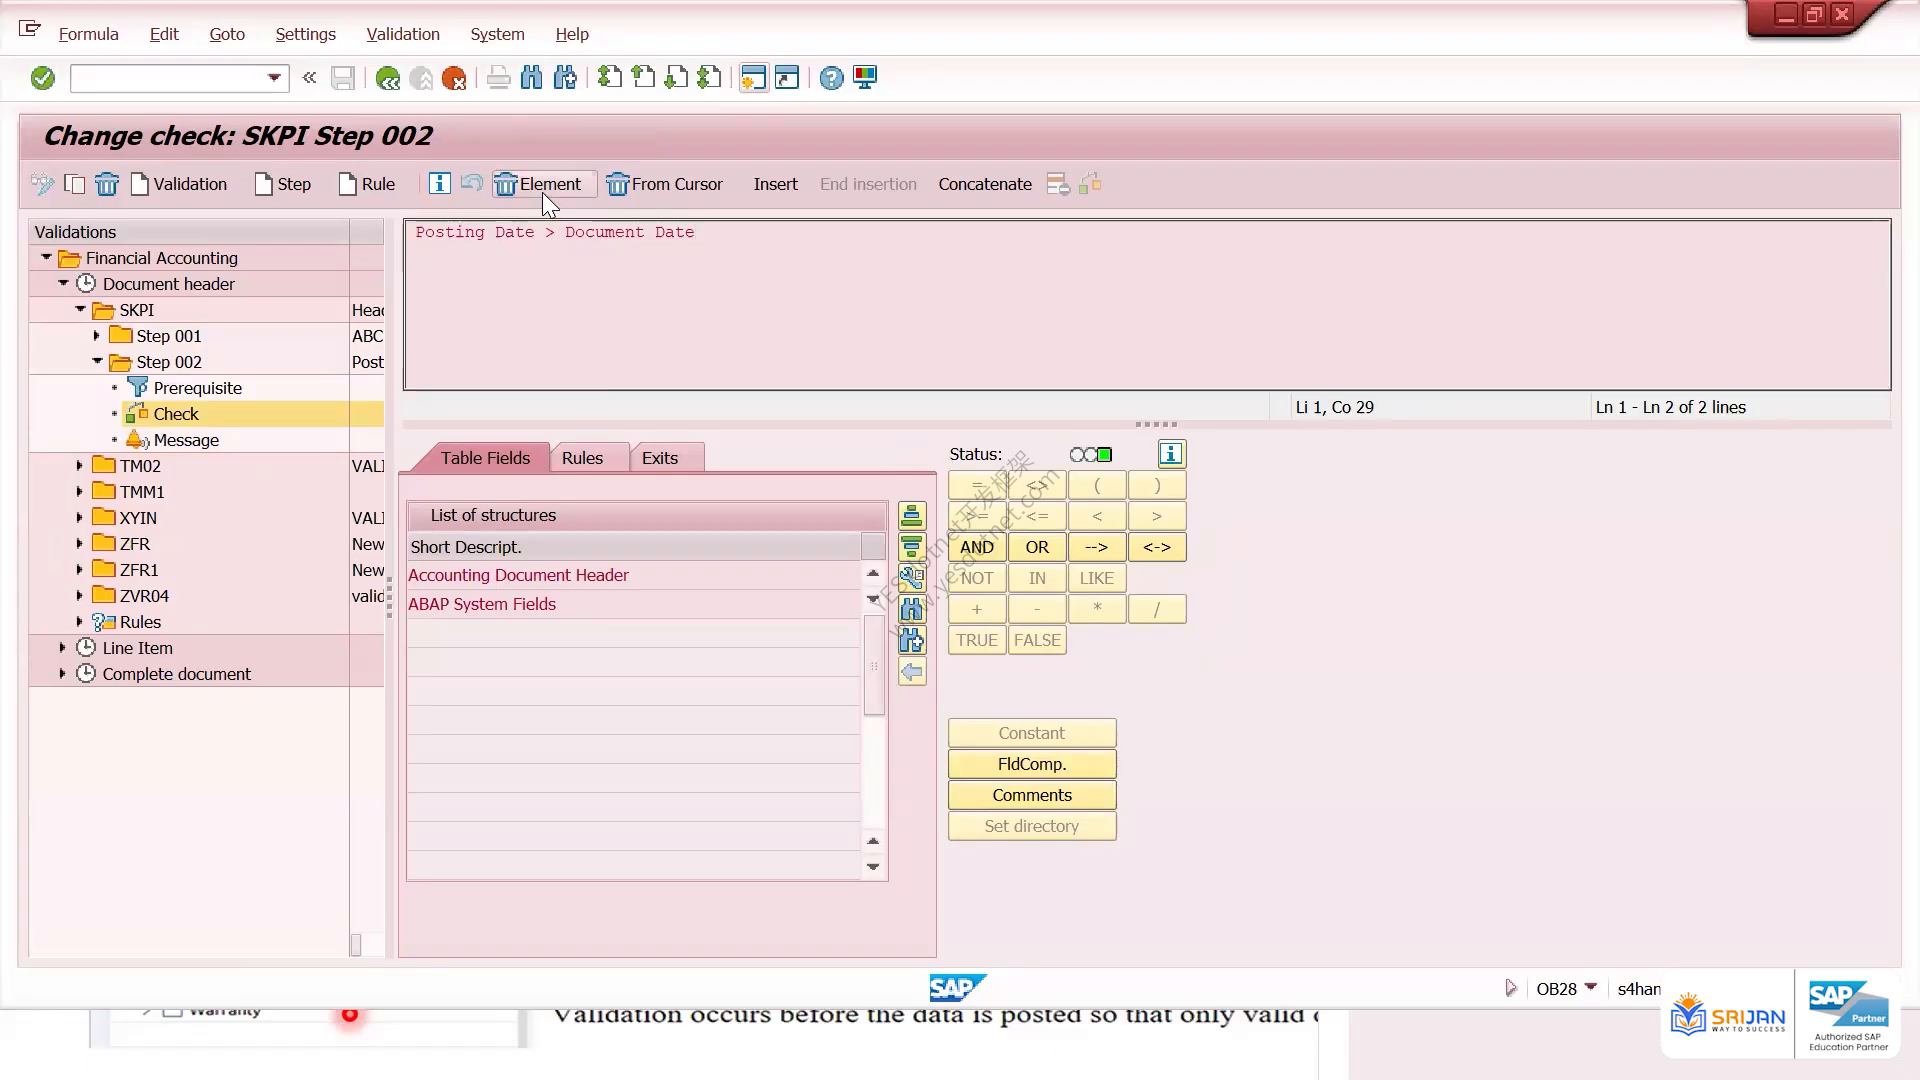Click the green checkmark Enter icon
The image size is (1920, 1080).
click(x=42, y=78)
